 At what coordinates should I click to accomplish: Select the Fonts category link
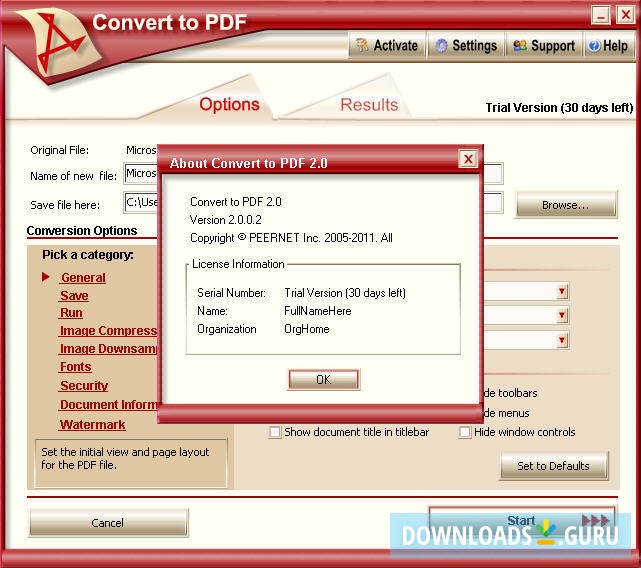click(x=75, y=367)
